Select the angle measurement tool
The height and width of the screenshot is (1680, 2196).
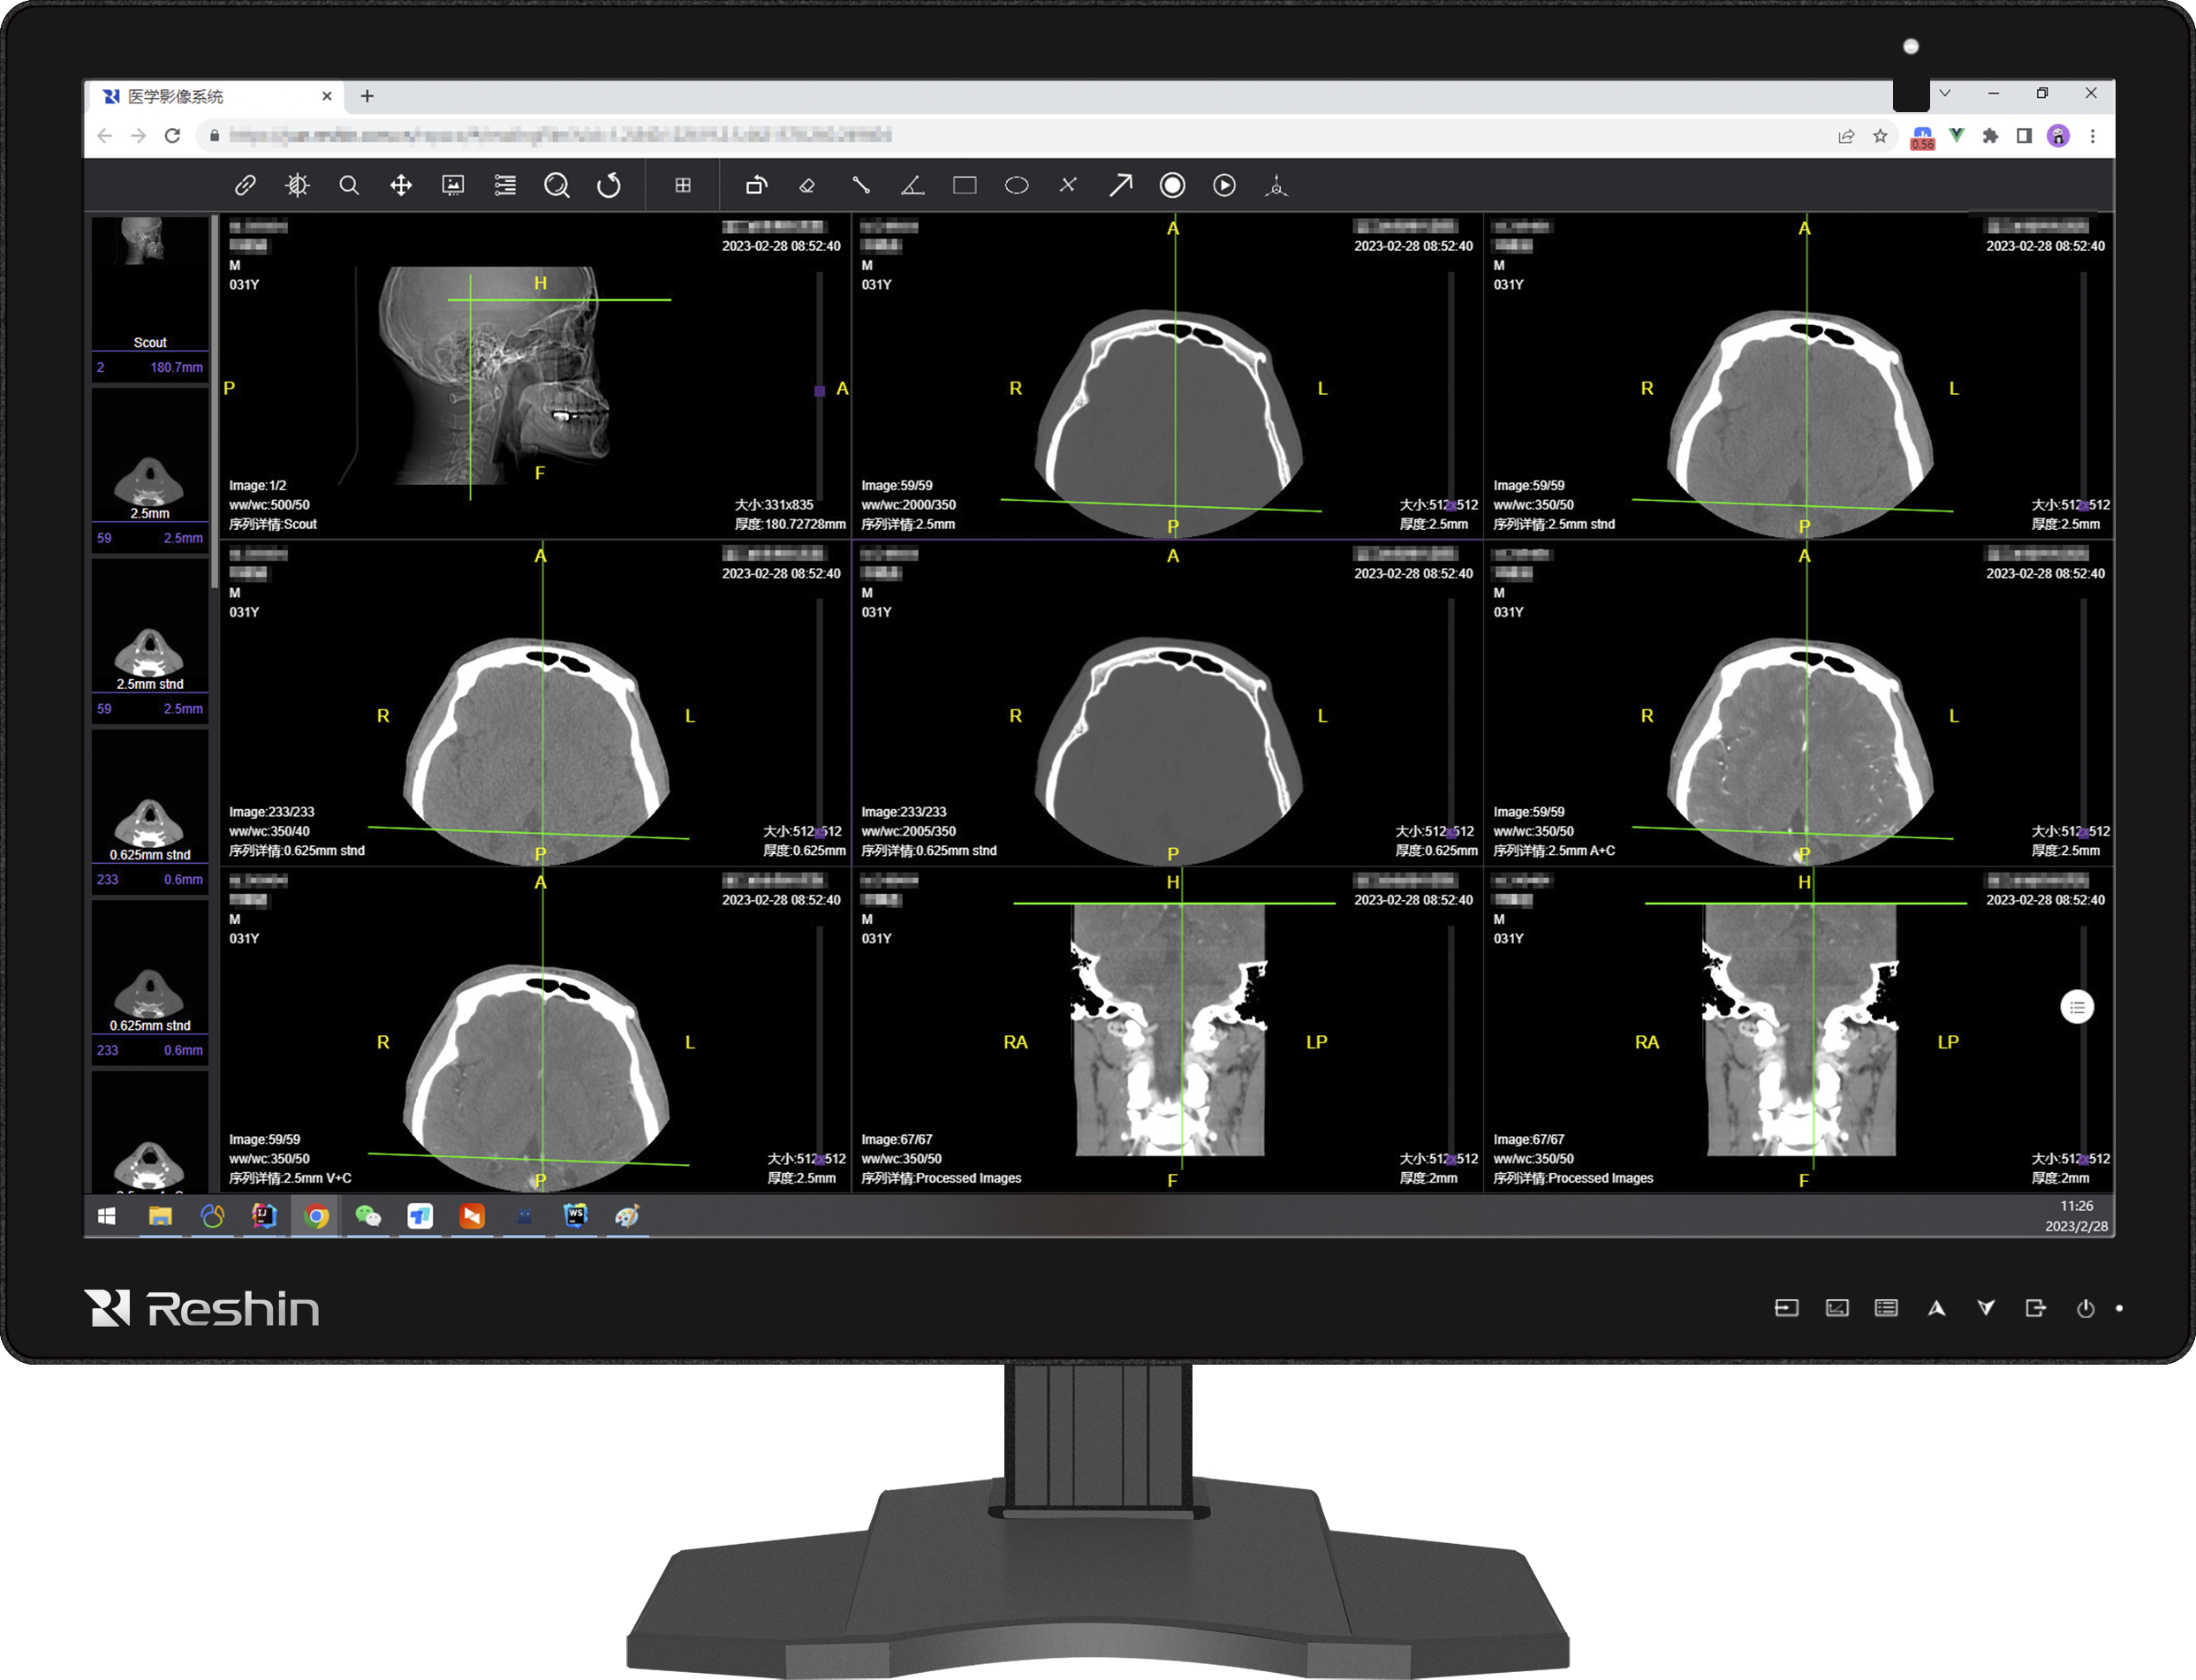912,185
